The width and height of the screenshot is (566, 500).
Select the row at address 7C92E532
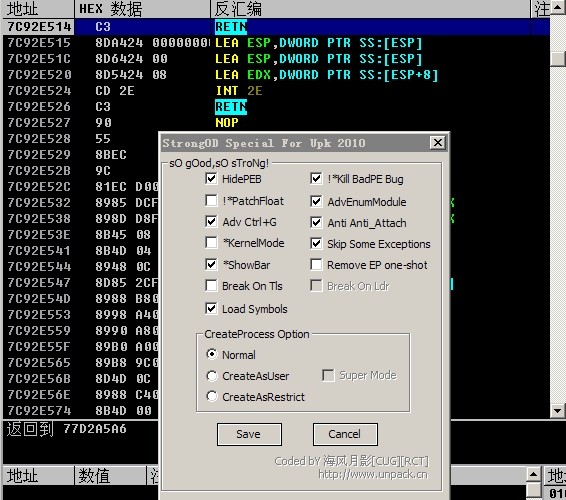(80, 203)
